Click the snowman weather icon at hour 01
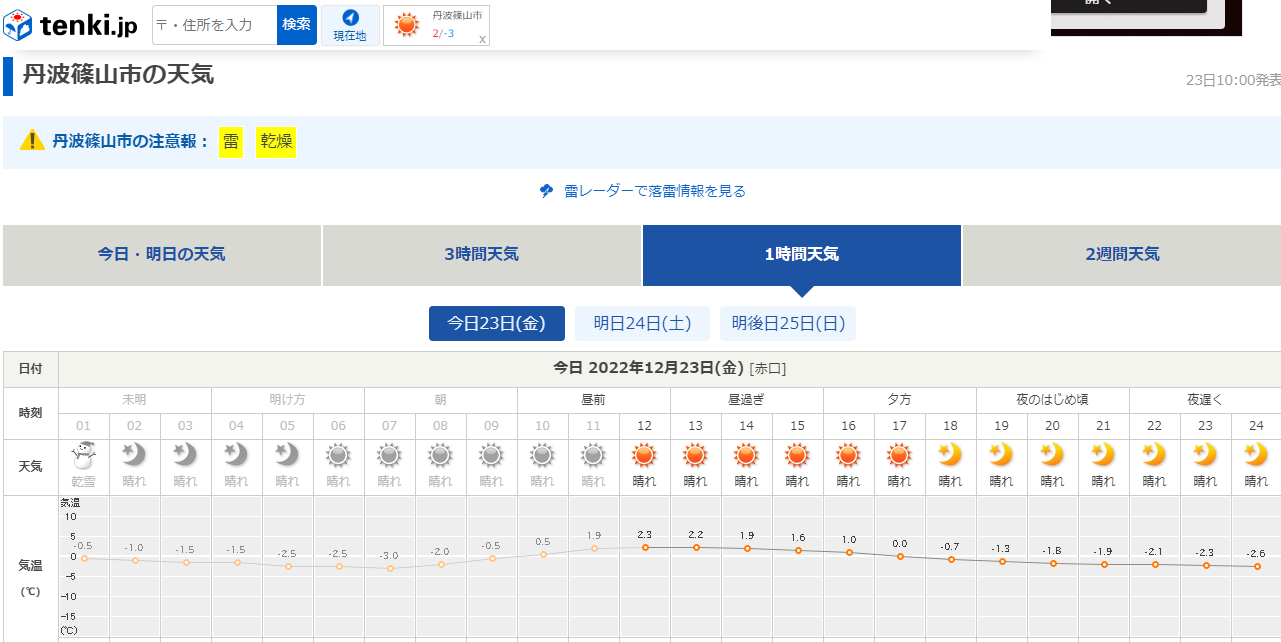 click(x=84, y=455)
